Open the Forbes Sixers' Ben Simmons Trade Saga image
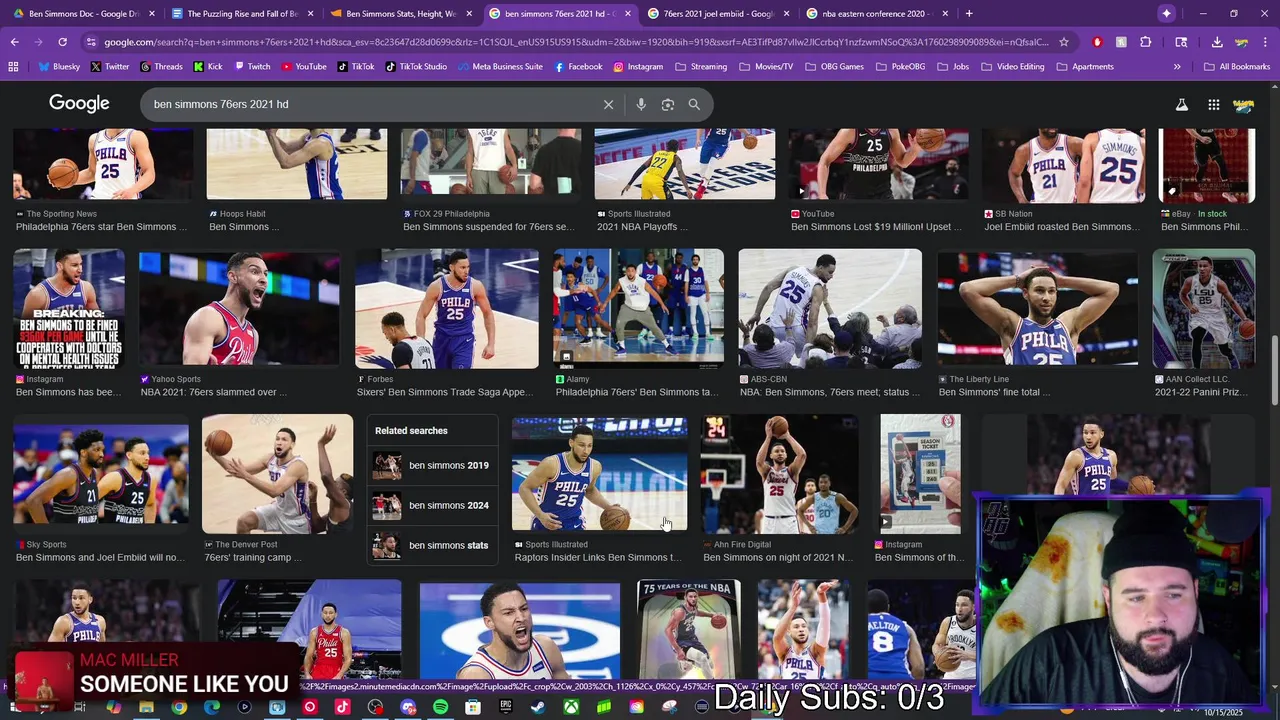 (x=446, y=309)
